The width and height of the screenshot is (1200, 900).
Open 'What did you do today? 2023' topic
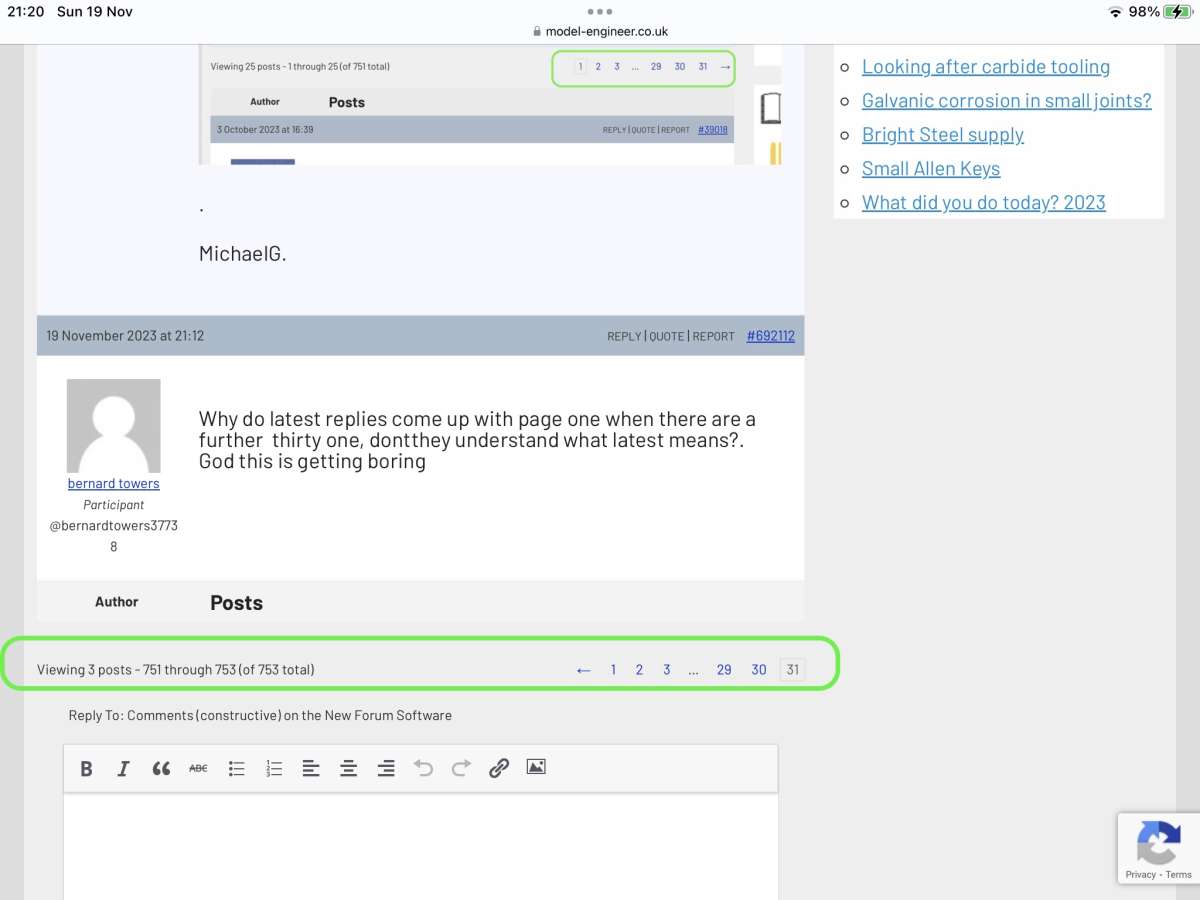pos(984,203)
